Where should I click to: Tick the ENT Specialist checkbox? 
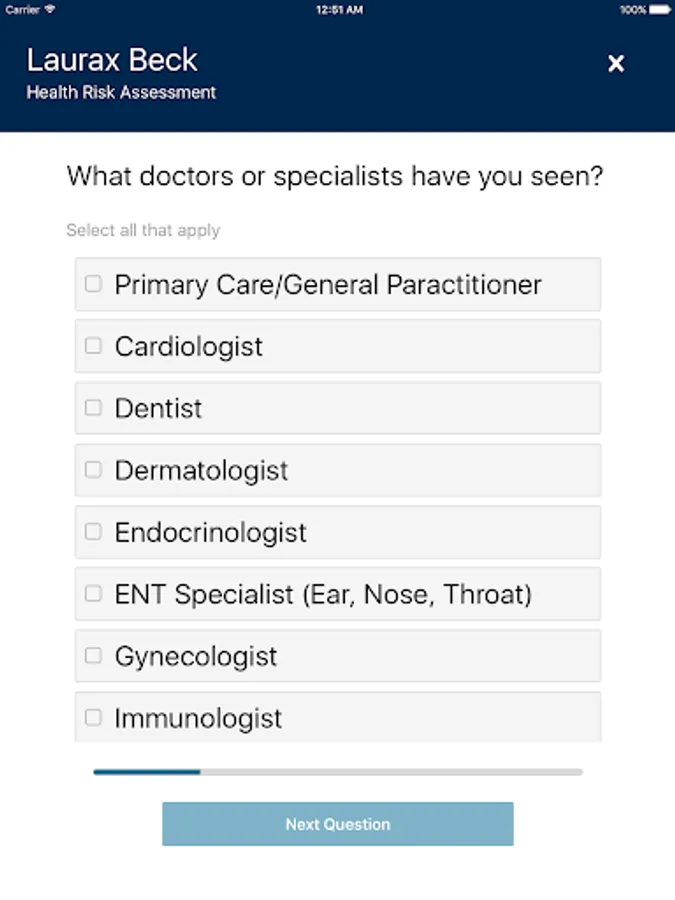click(93, 594)
